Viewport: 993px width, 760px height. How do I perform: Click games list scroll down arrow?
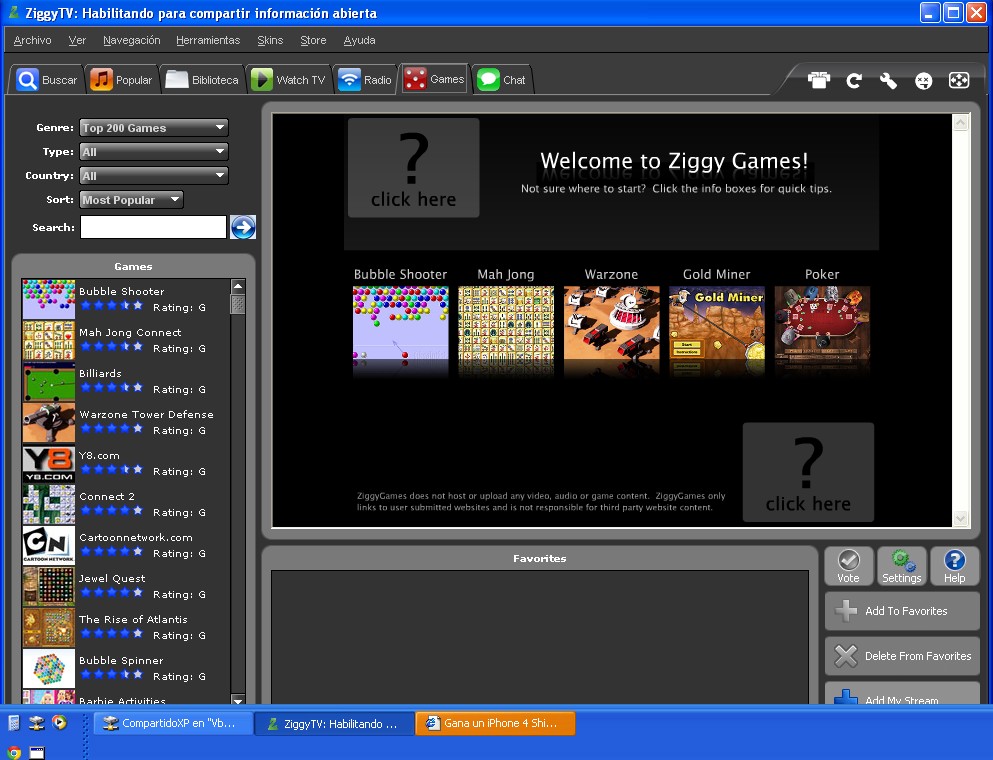click(238, 700)
